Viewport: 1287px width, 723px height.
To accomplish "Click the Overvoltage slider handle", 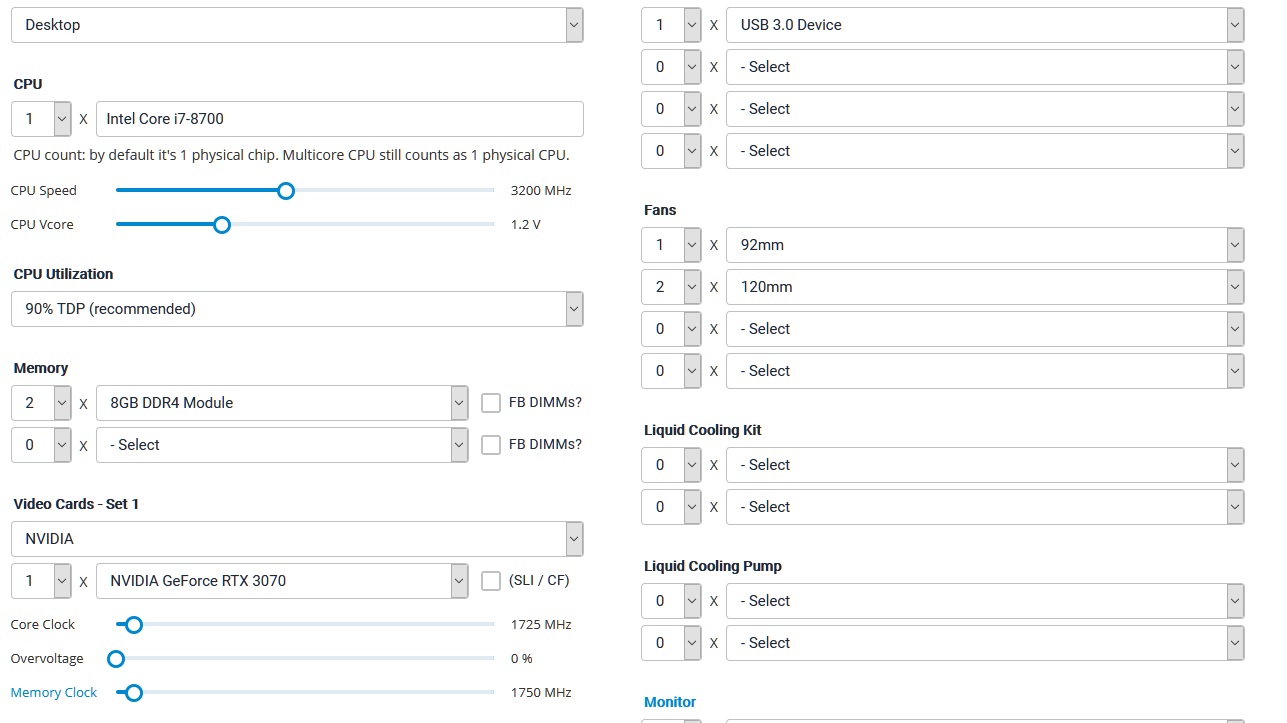I will click(116, 658).
